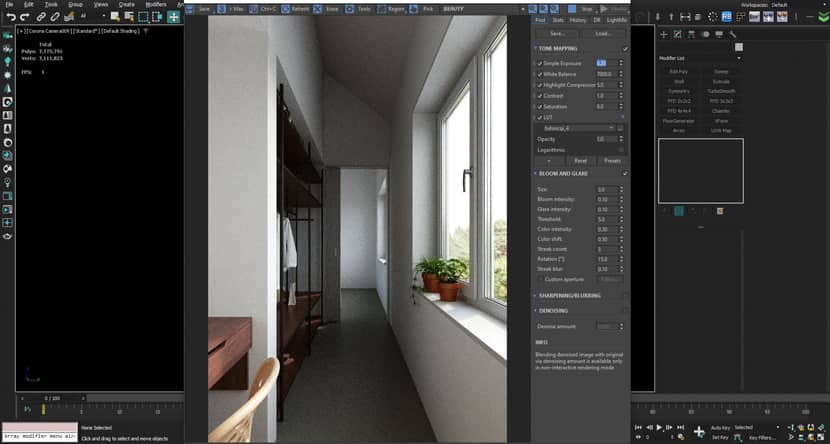Disable the Bloom and Glare checkbox

[x=625, y=173]
